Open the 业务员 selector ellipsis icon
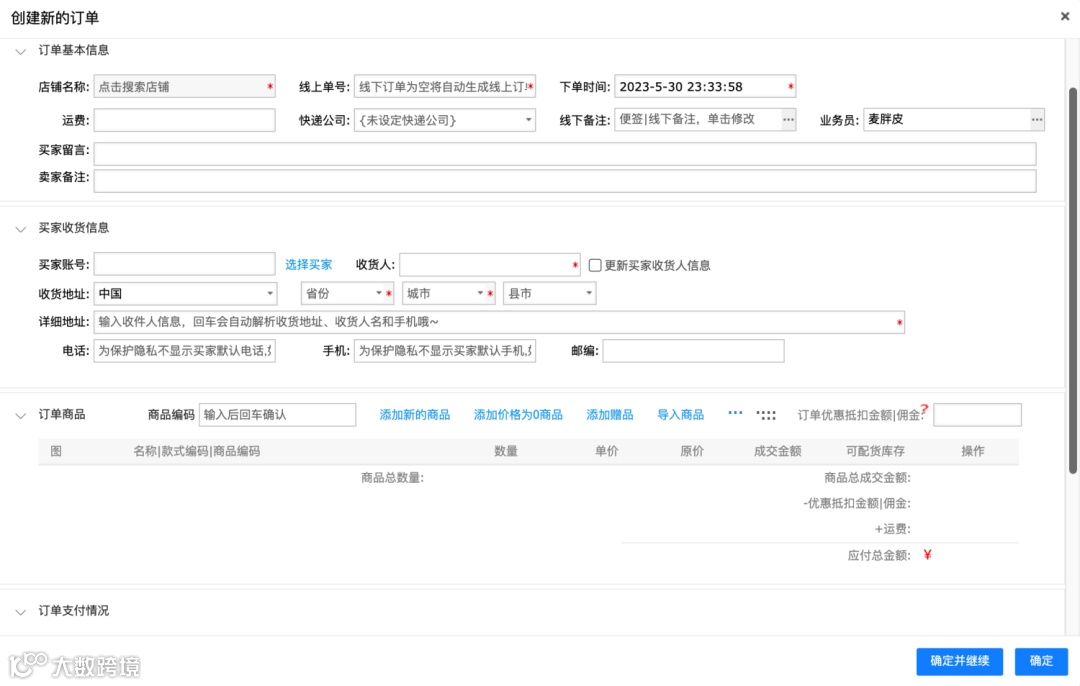 pyautogui.click(x=1036, y=119)
